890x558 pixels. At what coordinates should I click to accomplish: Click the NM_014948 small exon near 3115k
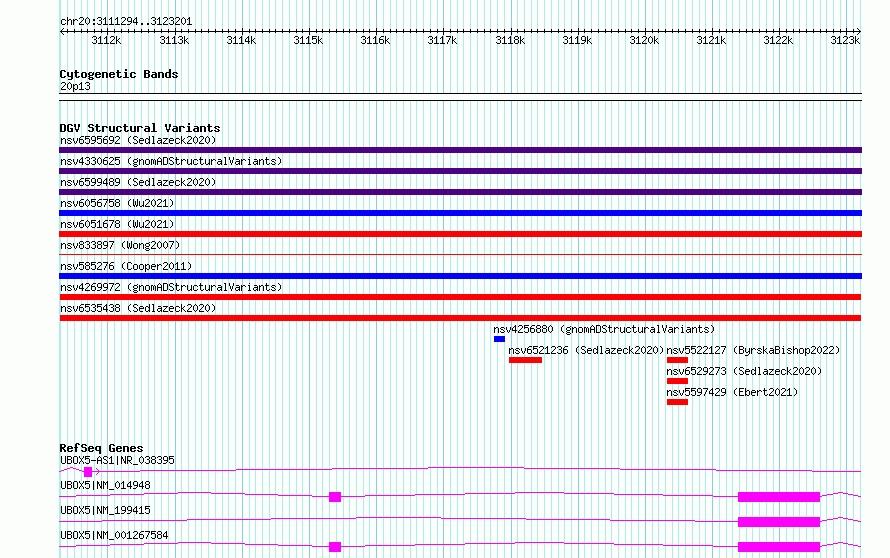(x=335, y=497)
